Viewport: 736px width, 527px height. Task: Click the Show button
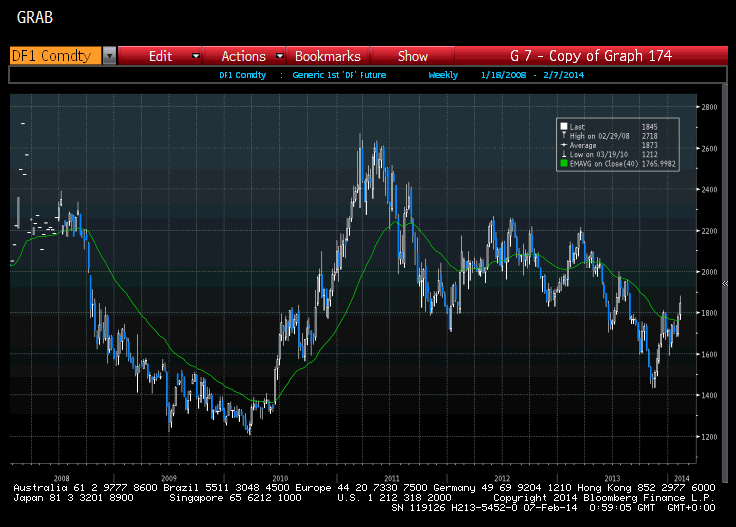pos(413,56)
